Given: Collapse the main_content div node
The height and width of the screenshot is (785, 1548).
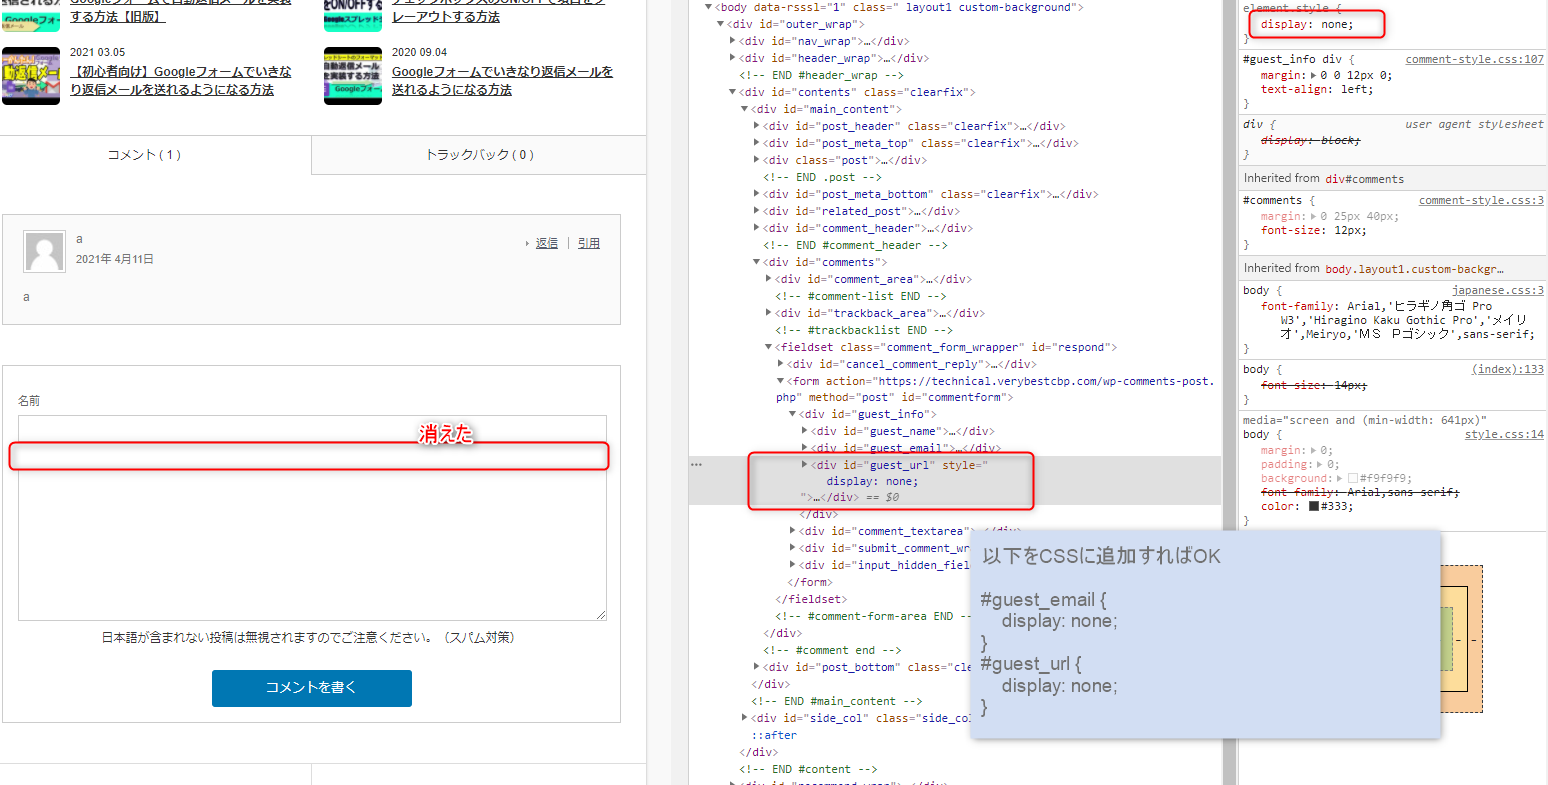Looking at the screenshot, I should 745,109.
